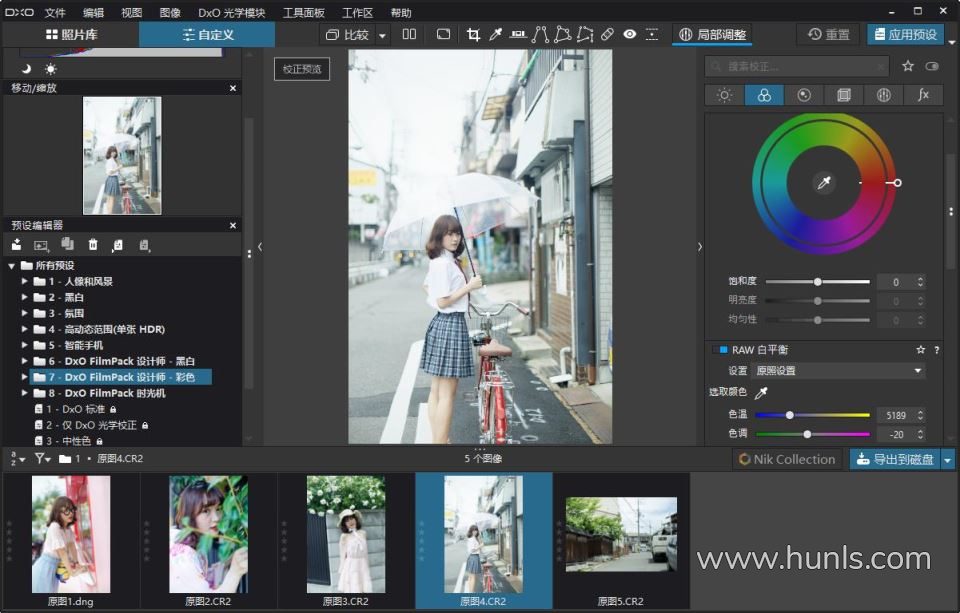This screenshot has height=613, width=960.
Task: Open the Color palette tab icon
Action: point(764,95)
